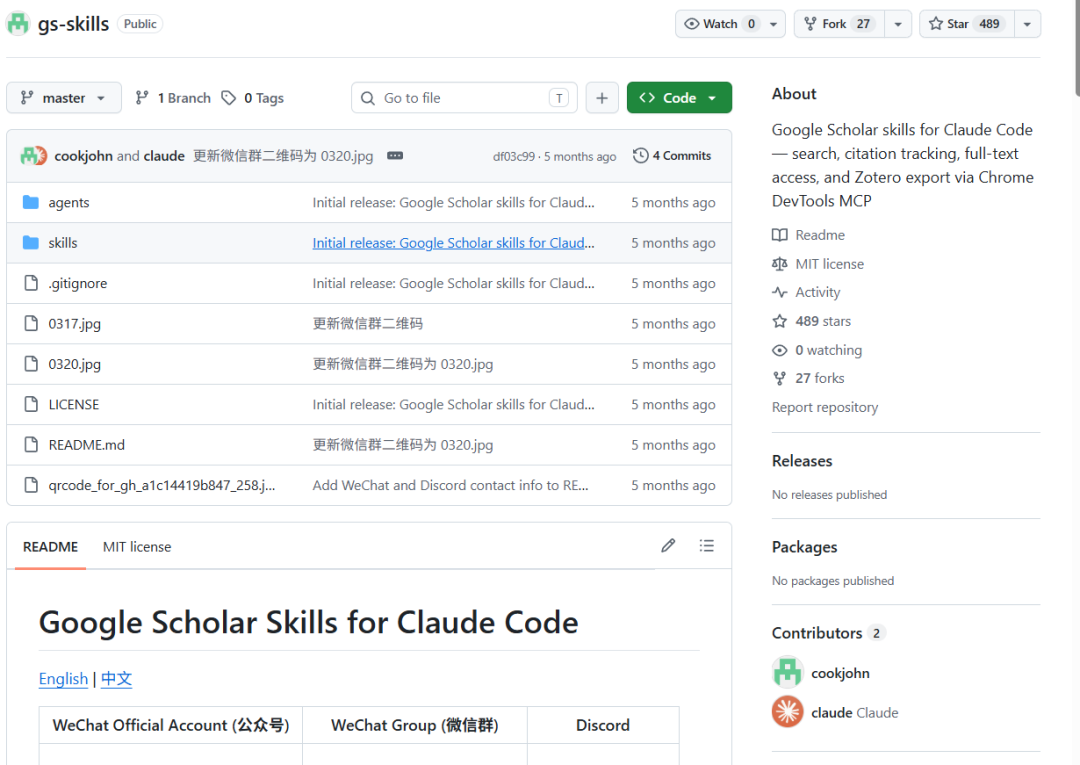The width and height of the screenshot is (1080, 765).
Task: View the 27 forks link
Action: tap(809, 378)
